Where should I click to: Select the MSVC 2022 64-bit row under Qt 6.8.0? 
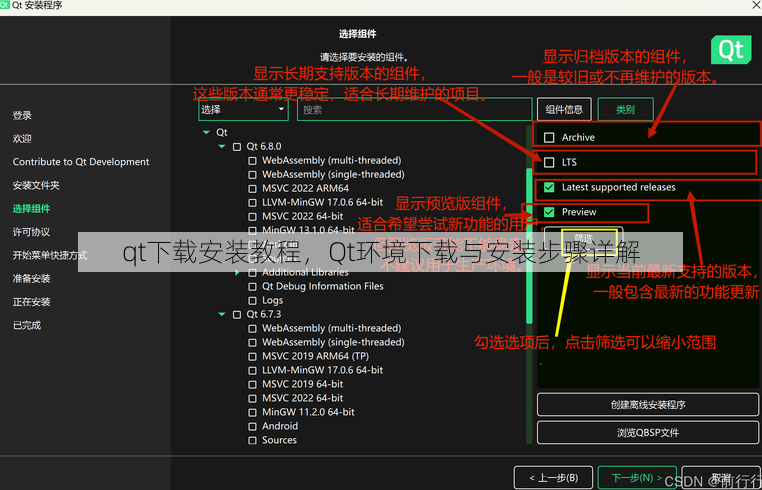click(302, 216)
